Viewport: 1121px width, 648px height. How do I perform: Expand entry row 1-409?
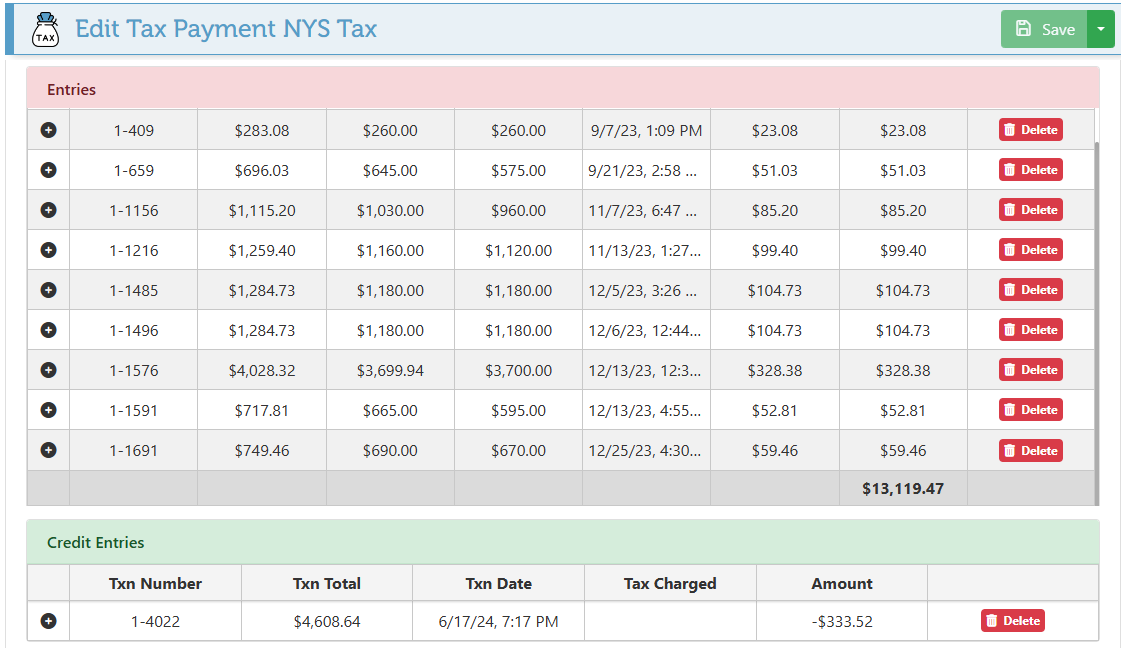tap(48, 130)
